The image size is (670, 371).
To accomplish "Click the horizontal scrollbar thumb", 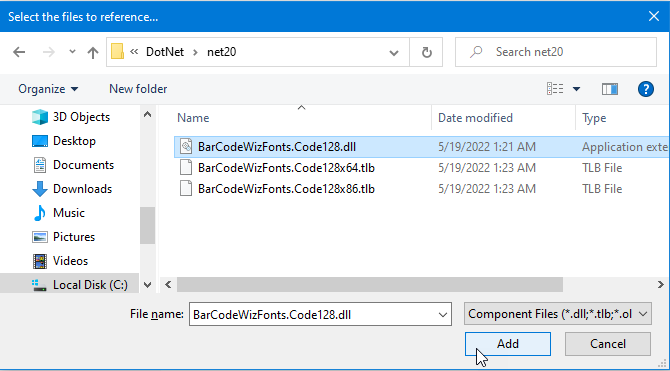I will pos(370,284).
